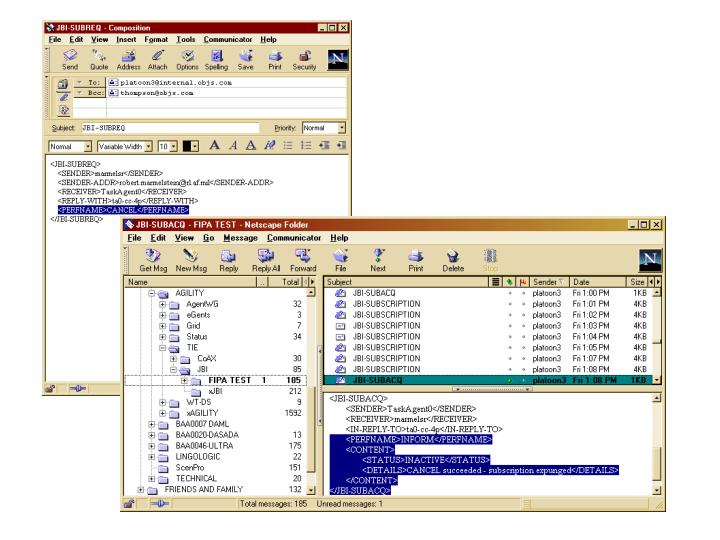The width and height of the screenshot is (720, 540).
Task: Click the Subject input field JBI-SUBREQ
Action: (170, 128)
